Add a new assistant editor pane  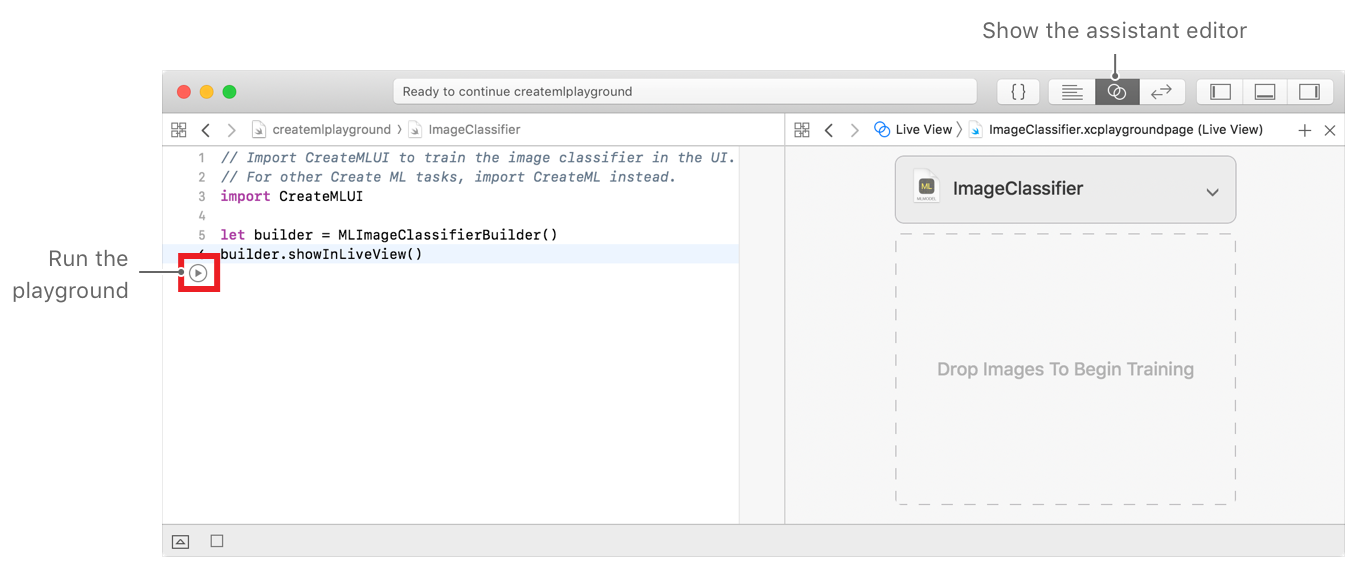pos(1304,130)
